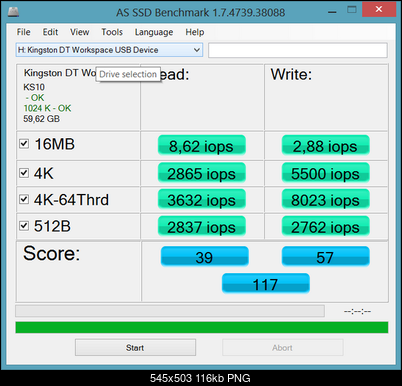The width and height of the screenshot is (402, 386).
Task: Open the Language menu
Action: tap(154, 32)
